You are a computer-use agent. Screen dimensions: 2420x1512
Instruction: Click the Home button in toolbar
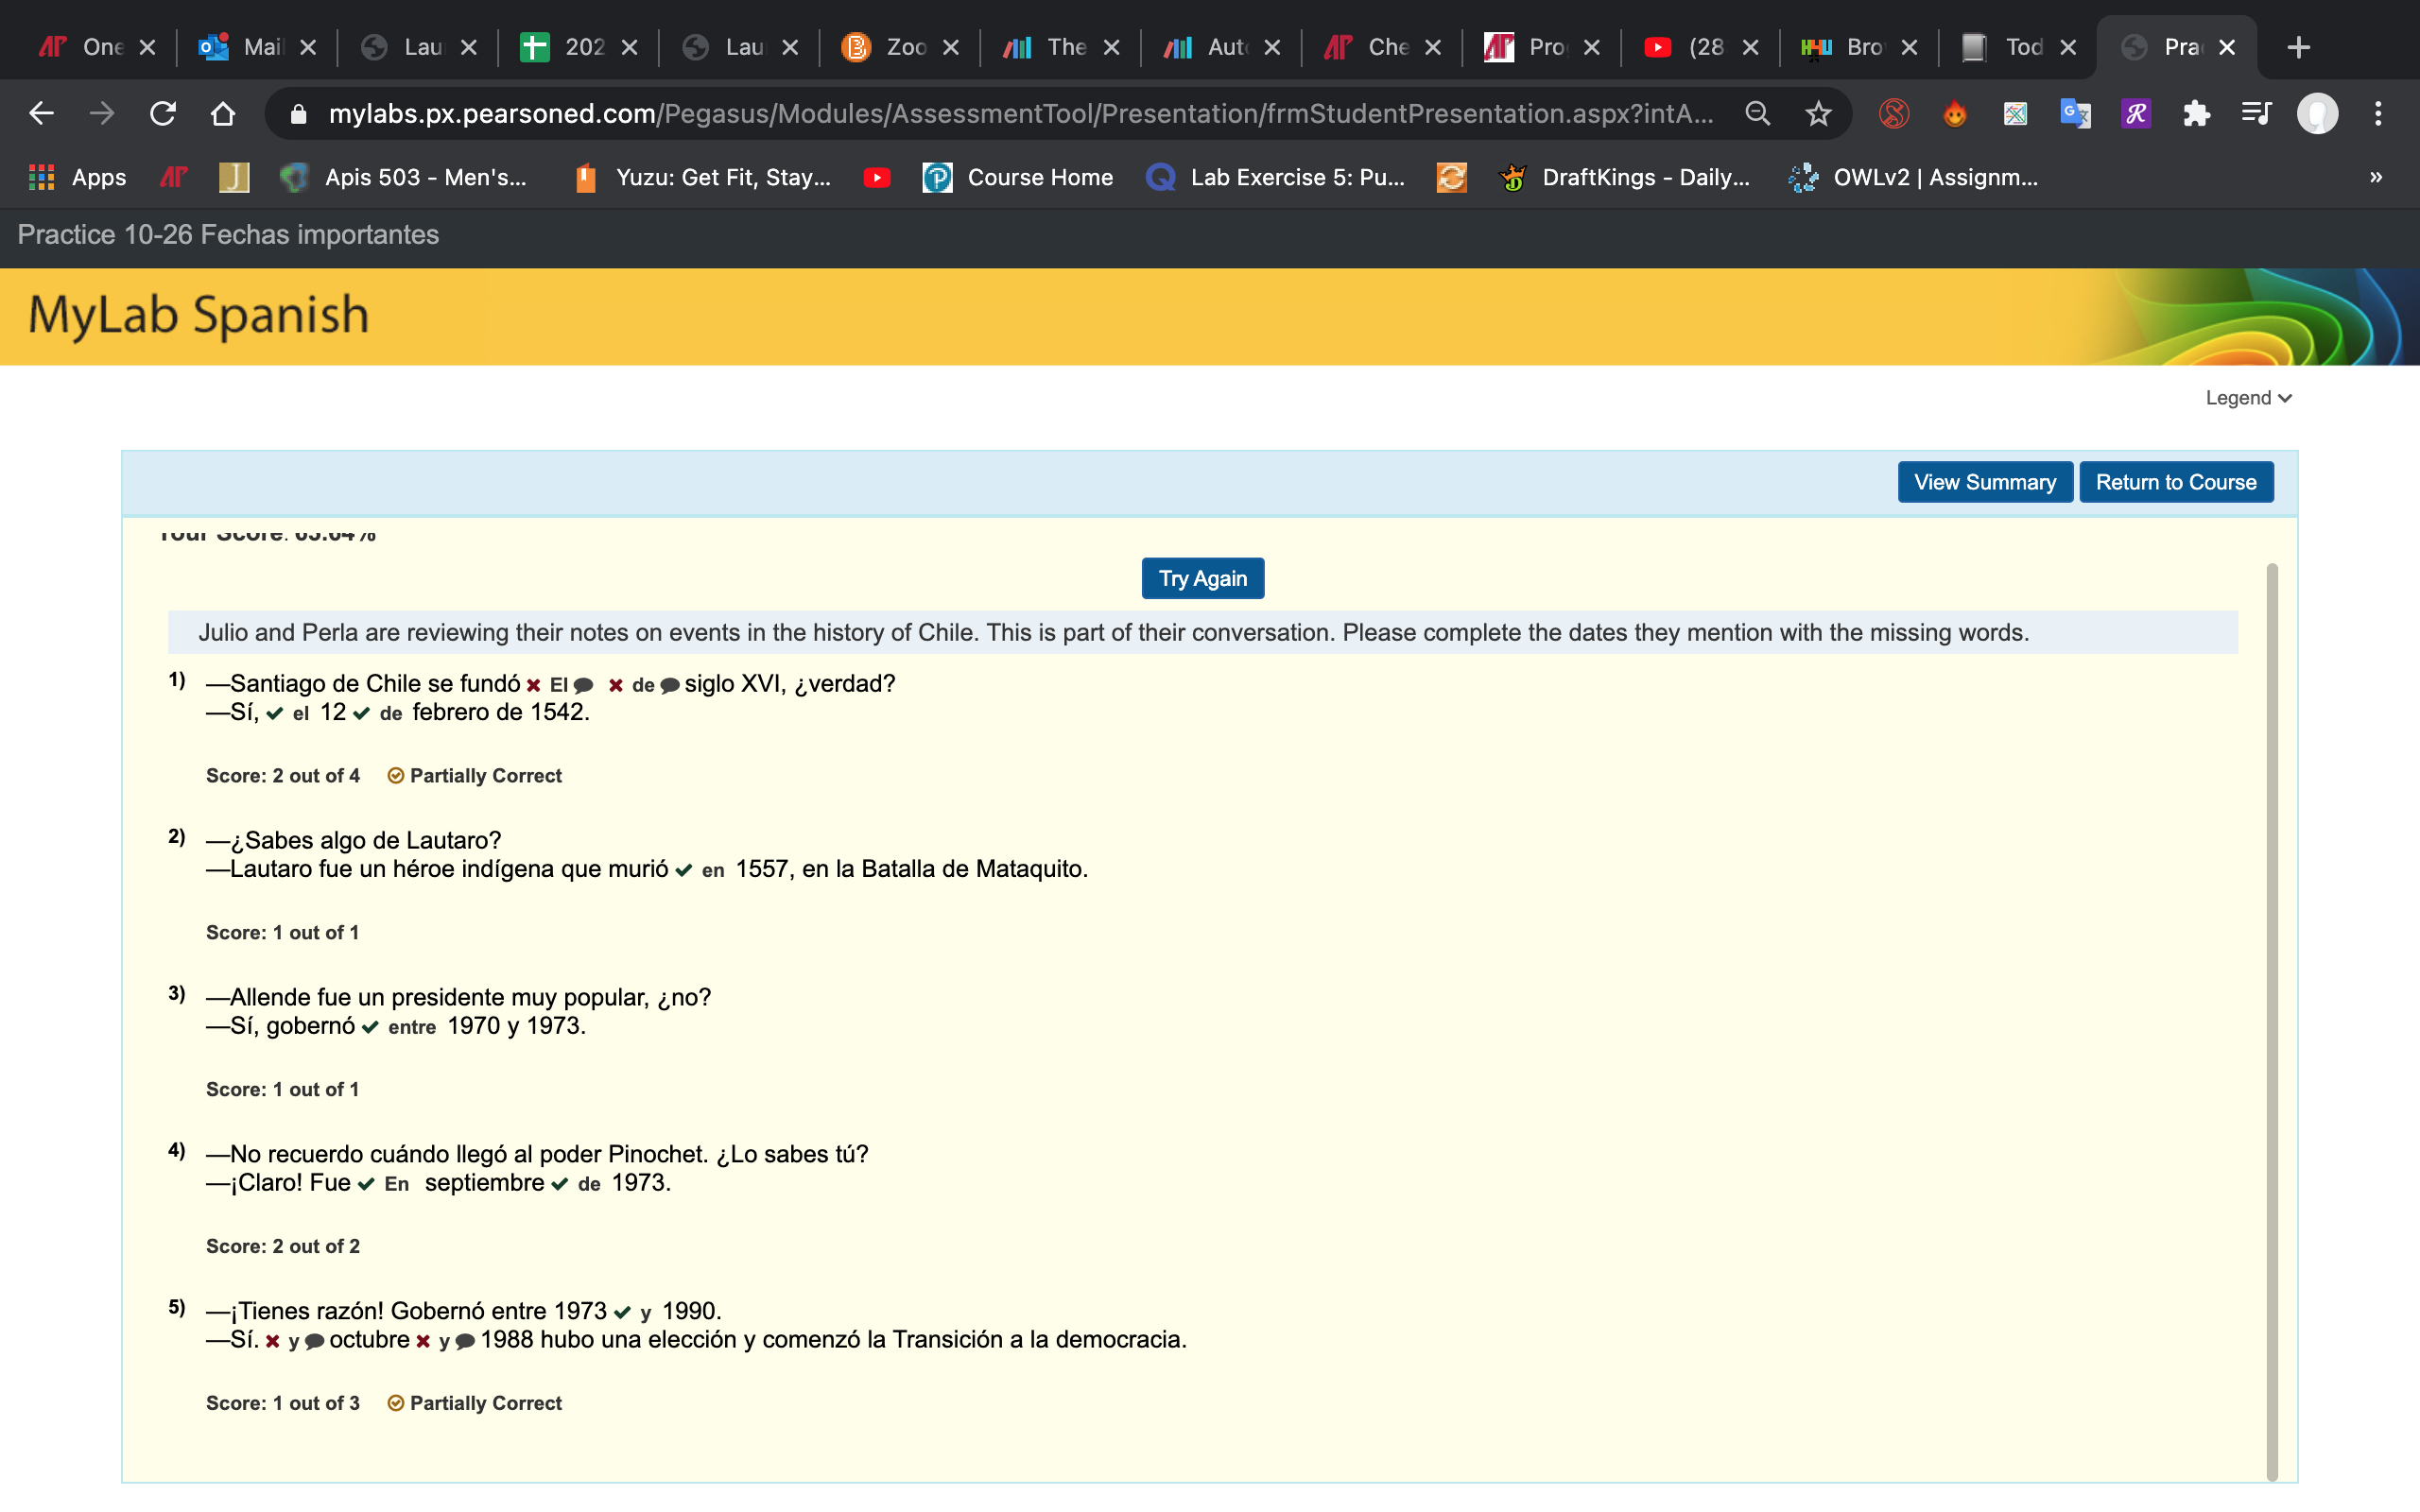tap(223, 114)
